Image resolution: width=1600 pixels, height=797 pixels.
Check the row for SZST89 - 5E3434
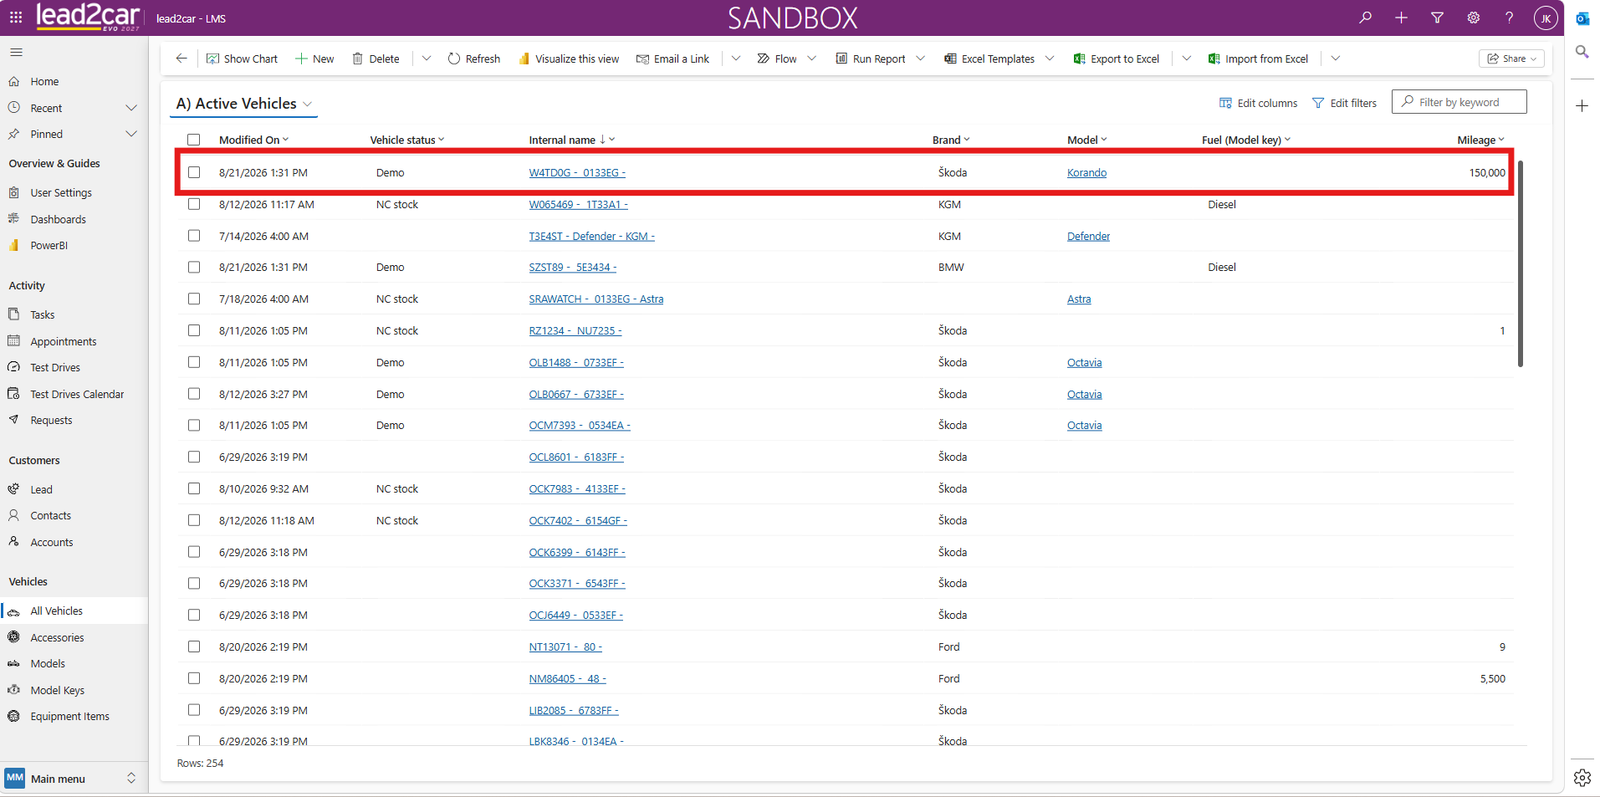(194, 267)
